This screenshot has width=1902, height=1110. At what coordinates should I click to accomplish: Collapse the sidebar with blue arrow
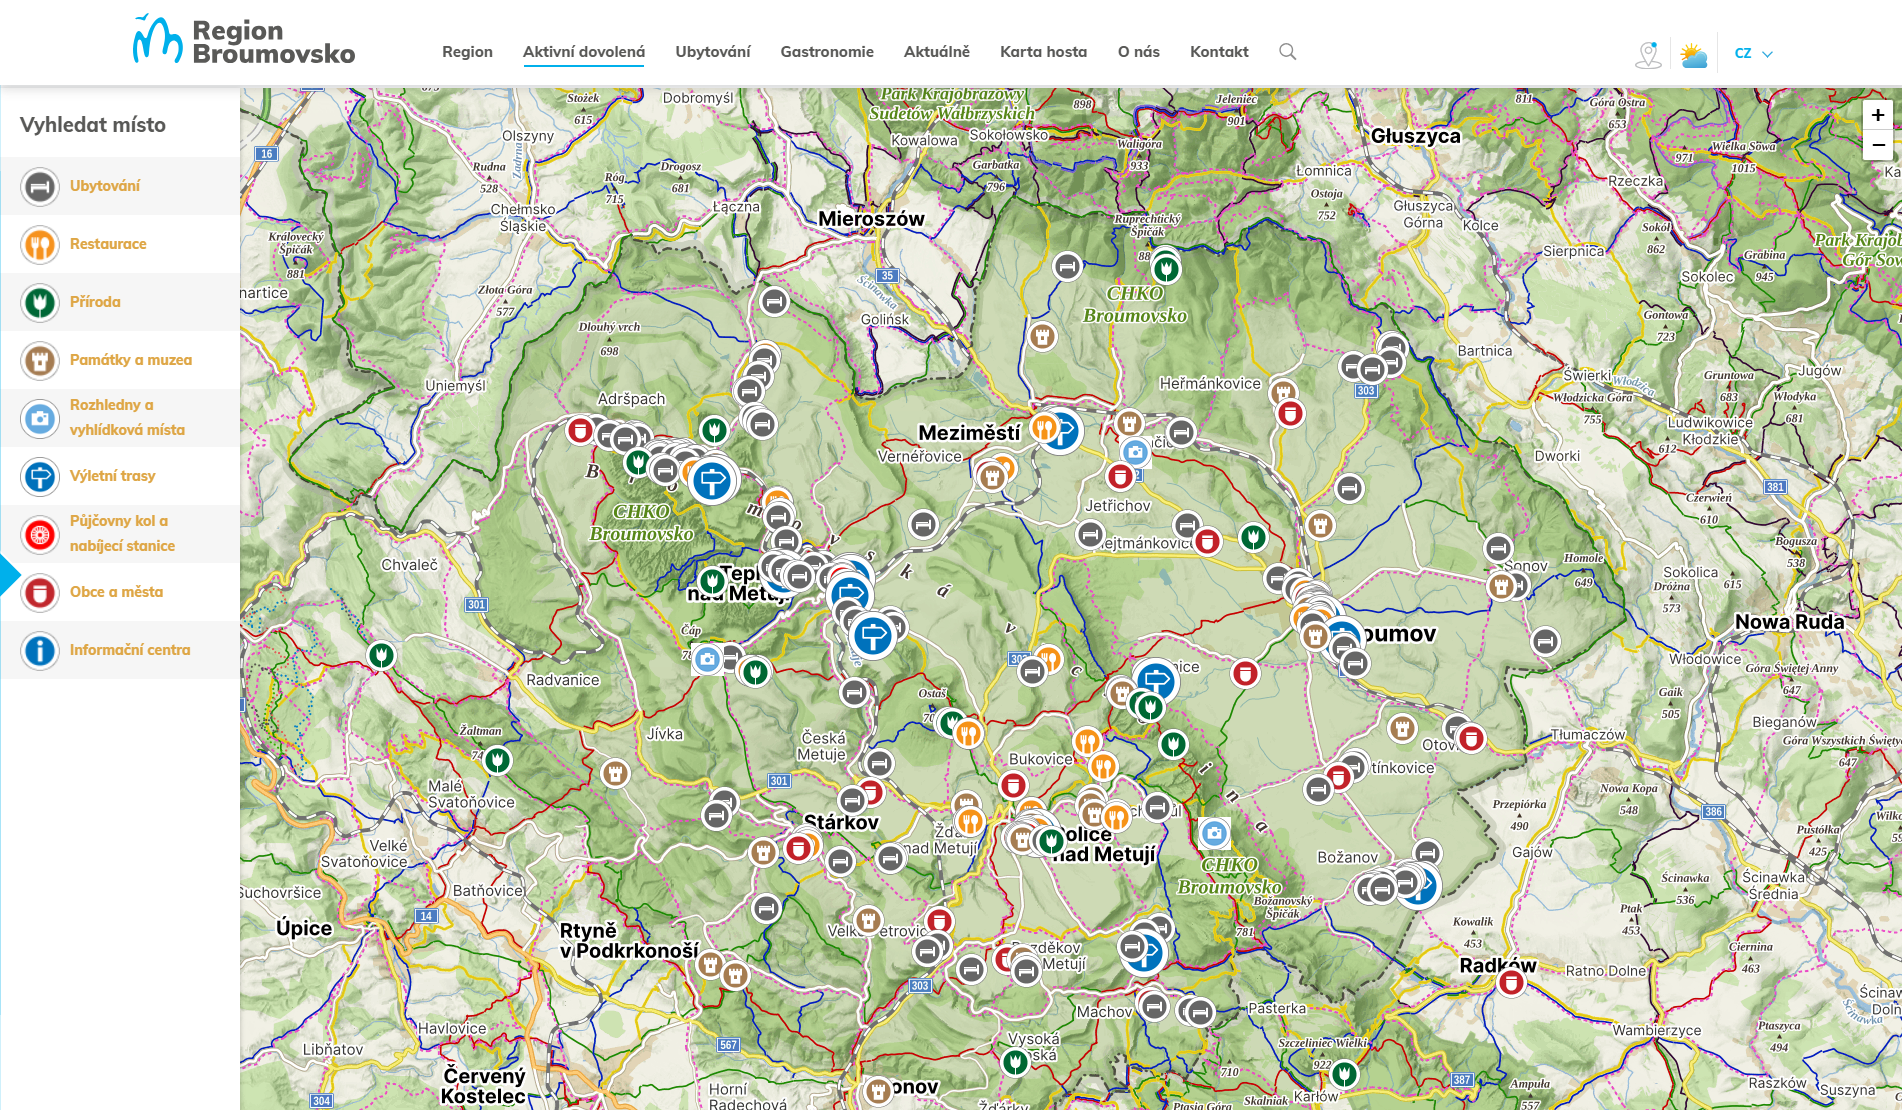click(9, 575)
